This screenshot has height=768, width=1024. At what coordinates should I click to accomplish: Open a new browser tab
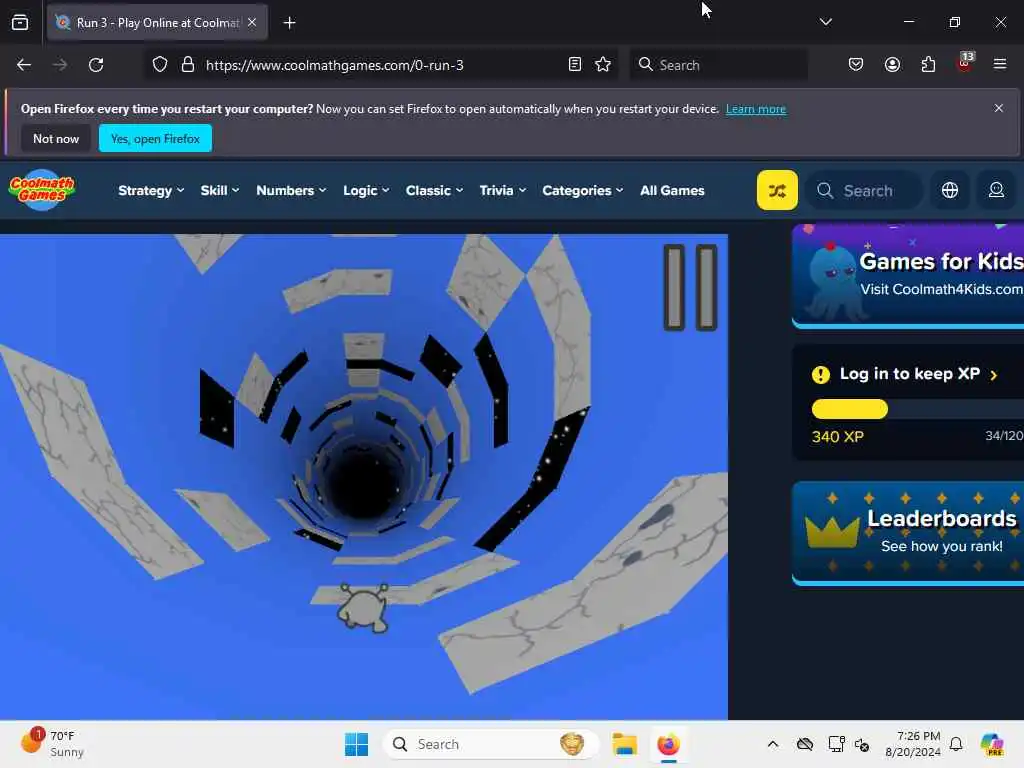(x=289, y=23)
